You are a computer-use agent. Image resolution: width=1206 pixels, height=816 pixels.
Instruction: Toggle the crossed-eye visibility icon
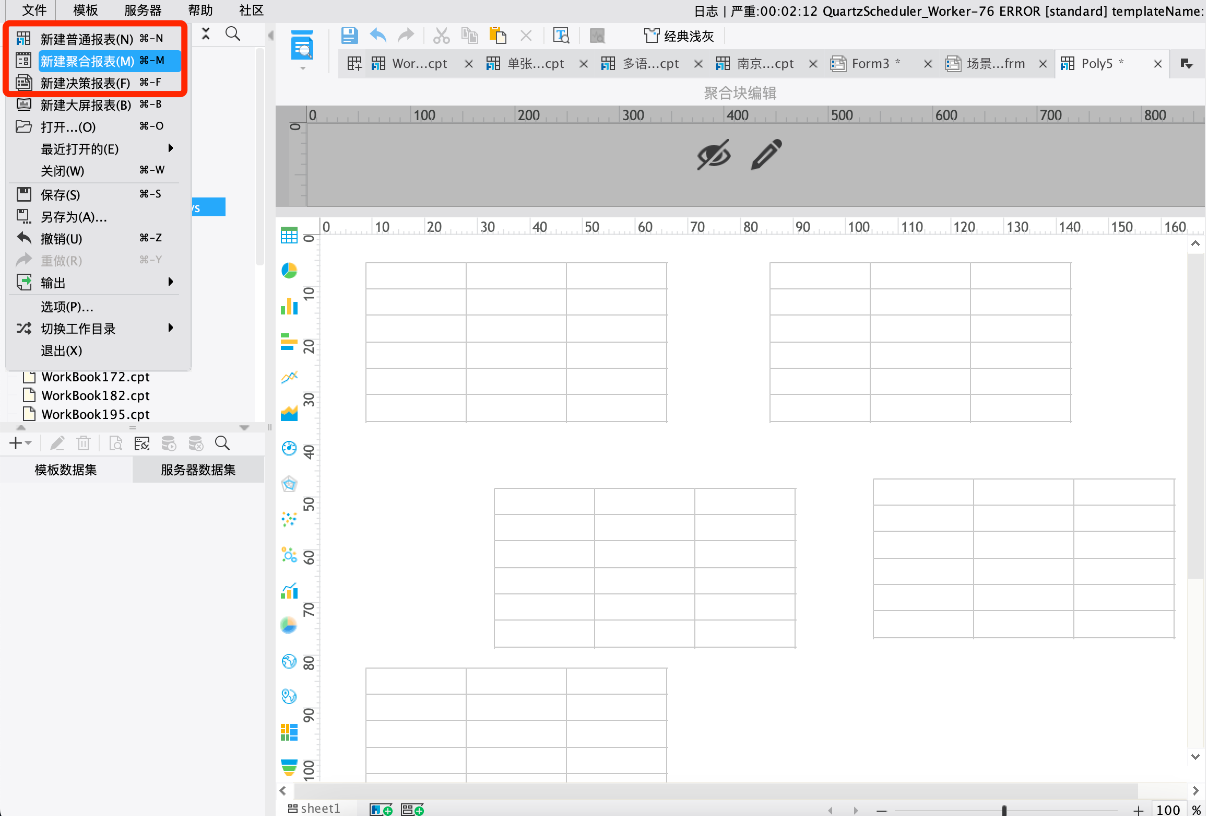[714, 155]
